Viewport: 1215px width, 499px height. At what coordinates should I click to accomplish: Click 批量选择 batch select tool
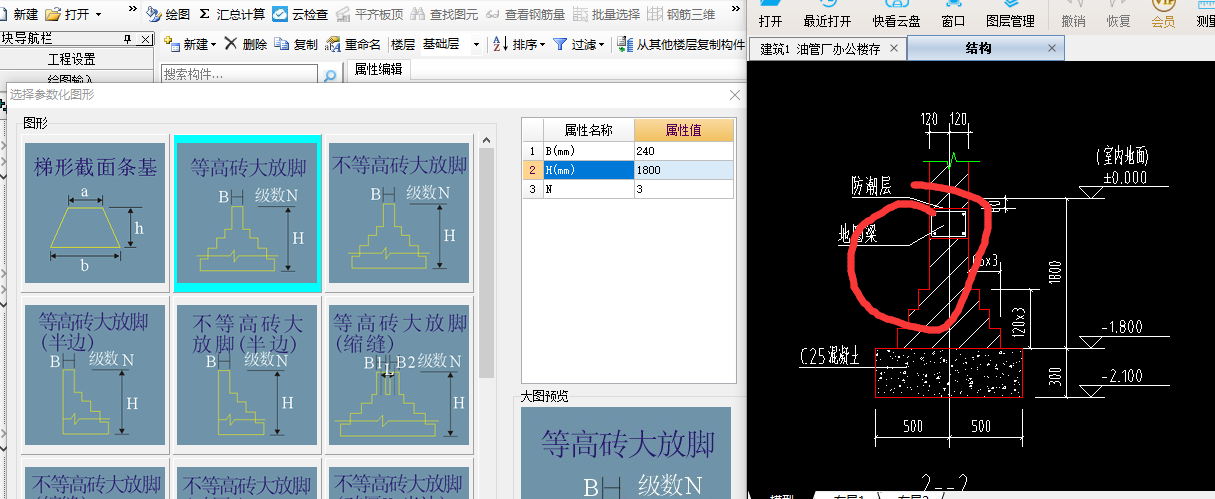(605, 14)
